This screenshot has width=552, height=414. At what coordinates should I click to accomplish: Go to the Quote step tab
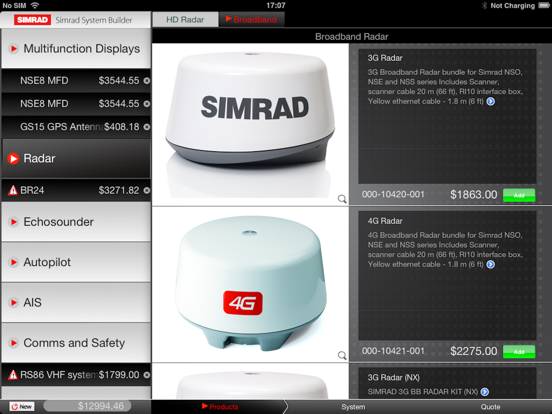coord(490,407)
